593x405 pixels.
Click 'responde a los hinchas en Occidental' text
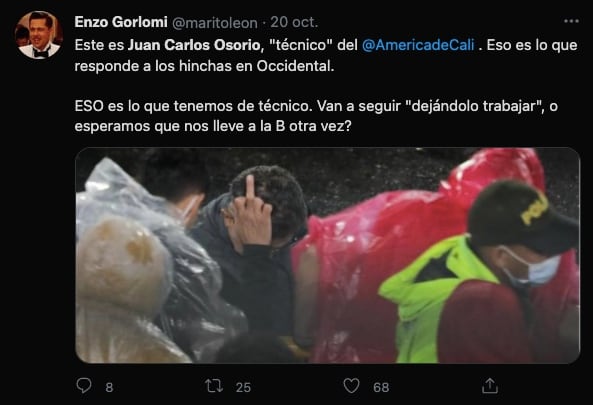(x=204, y=66)
